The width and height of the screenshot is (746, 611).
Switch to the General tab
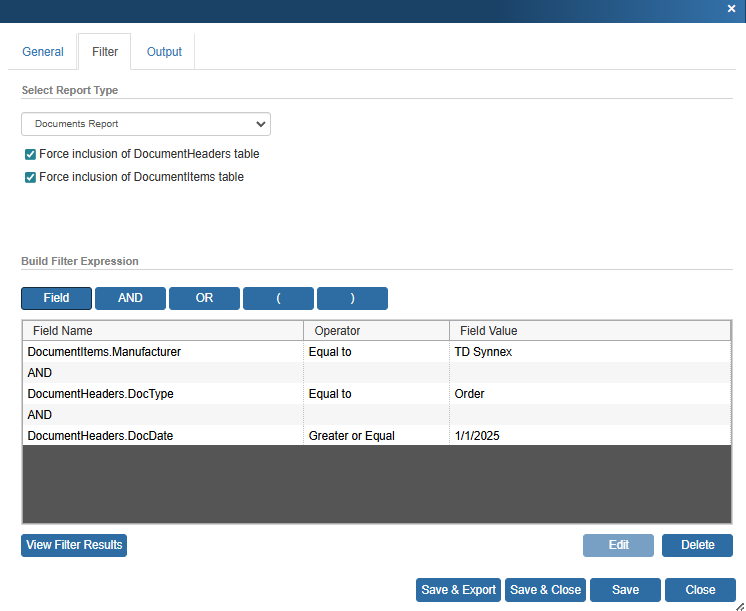(x=43, y=52)
